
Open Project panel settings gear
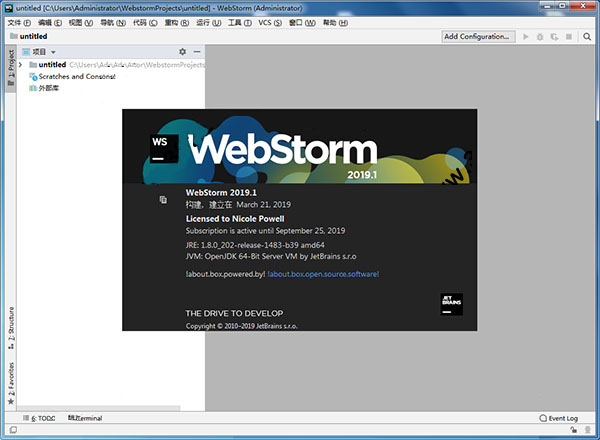(183, 52)
